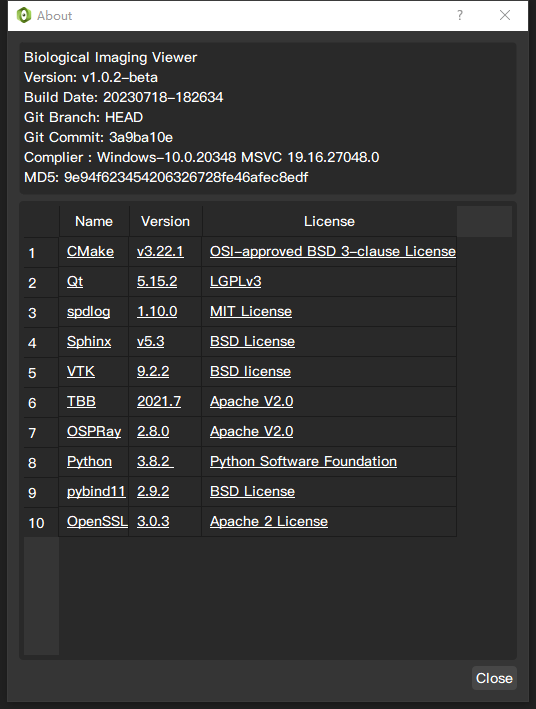Open the Qt name link
The image size is (536, 709).
75,281
